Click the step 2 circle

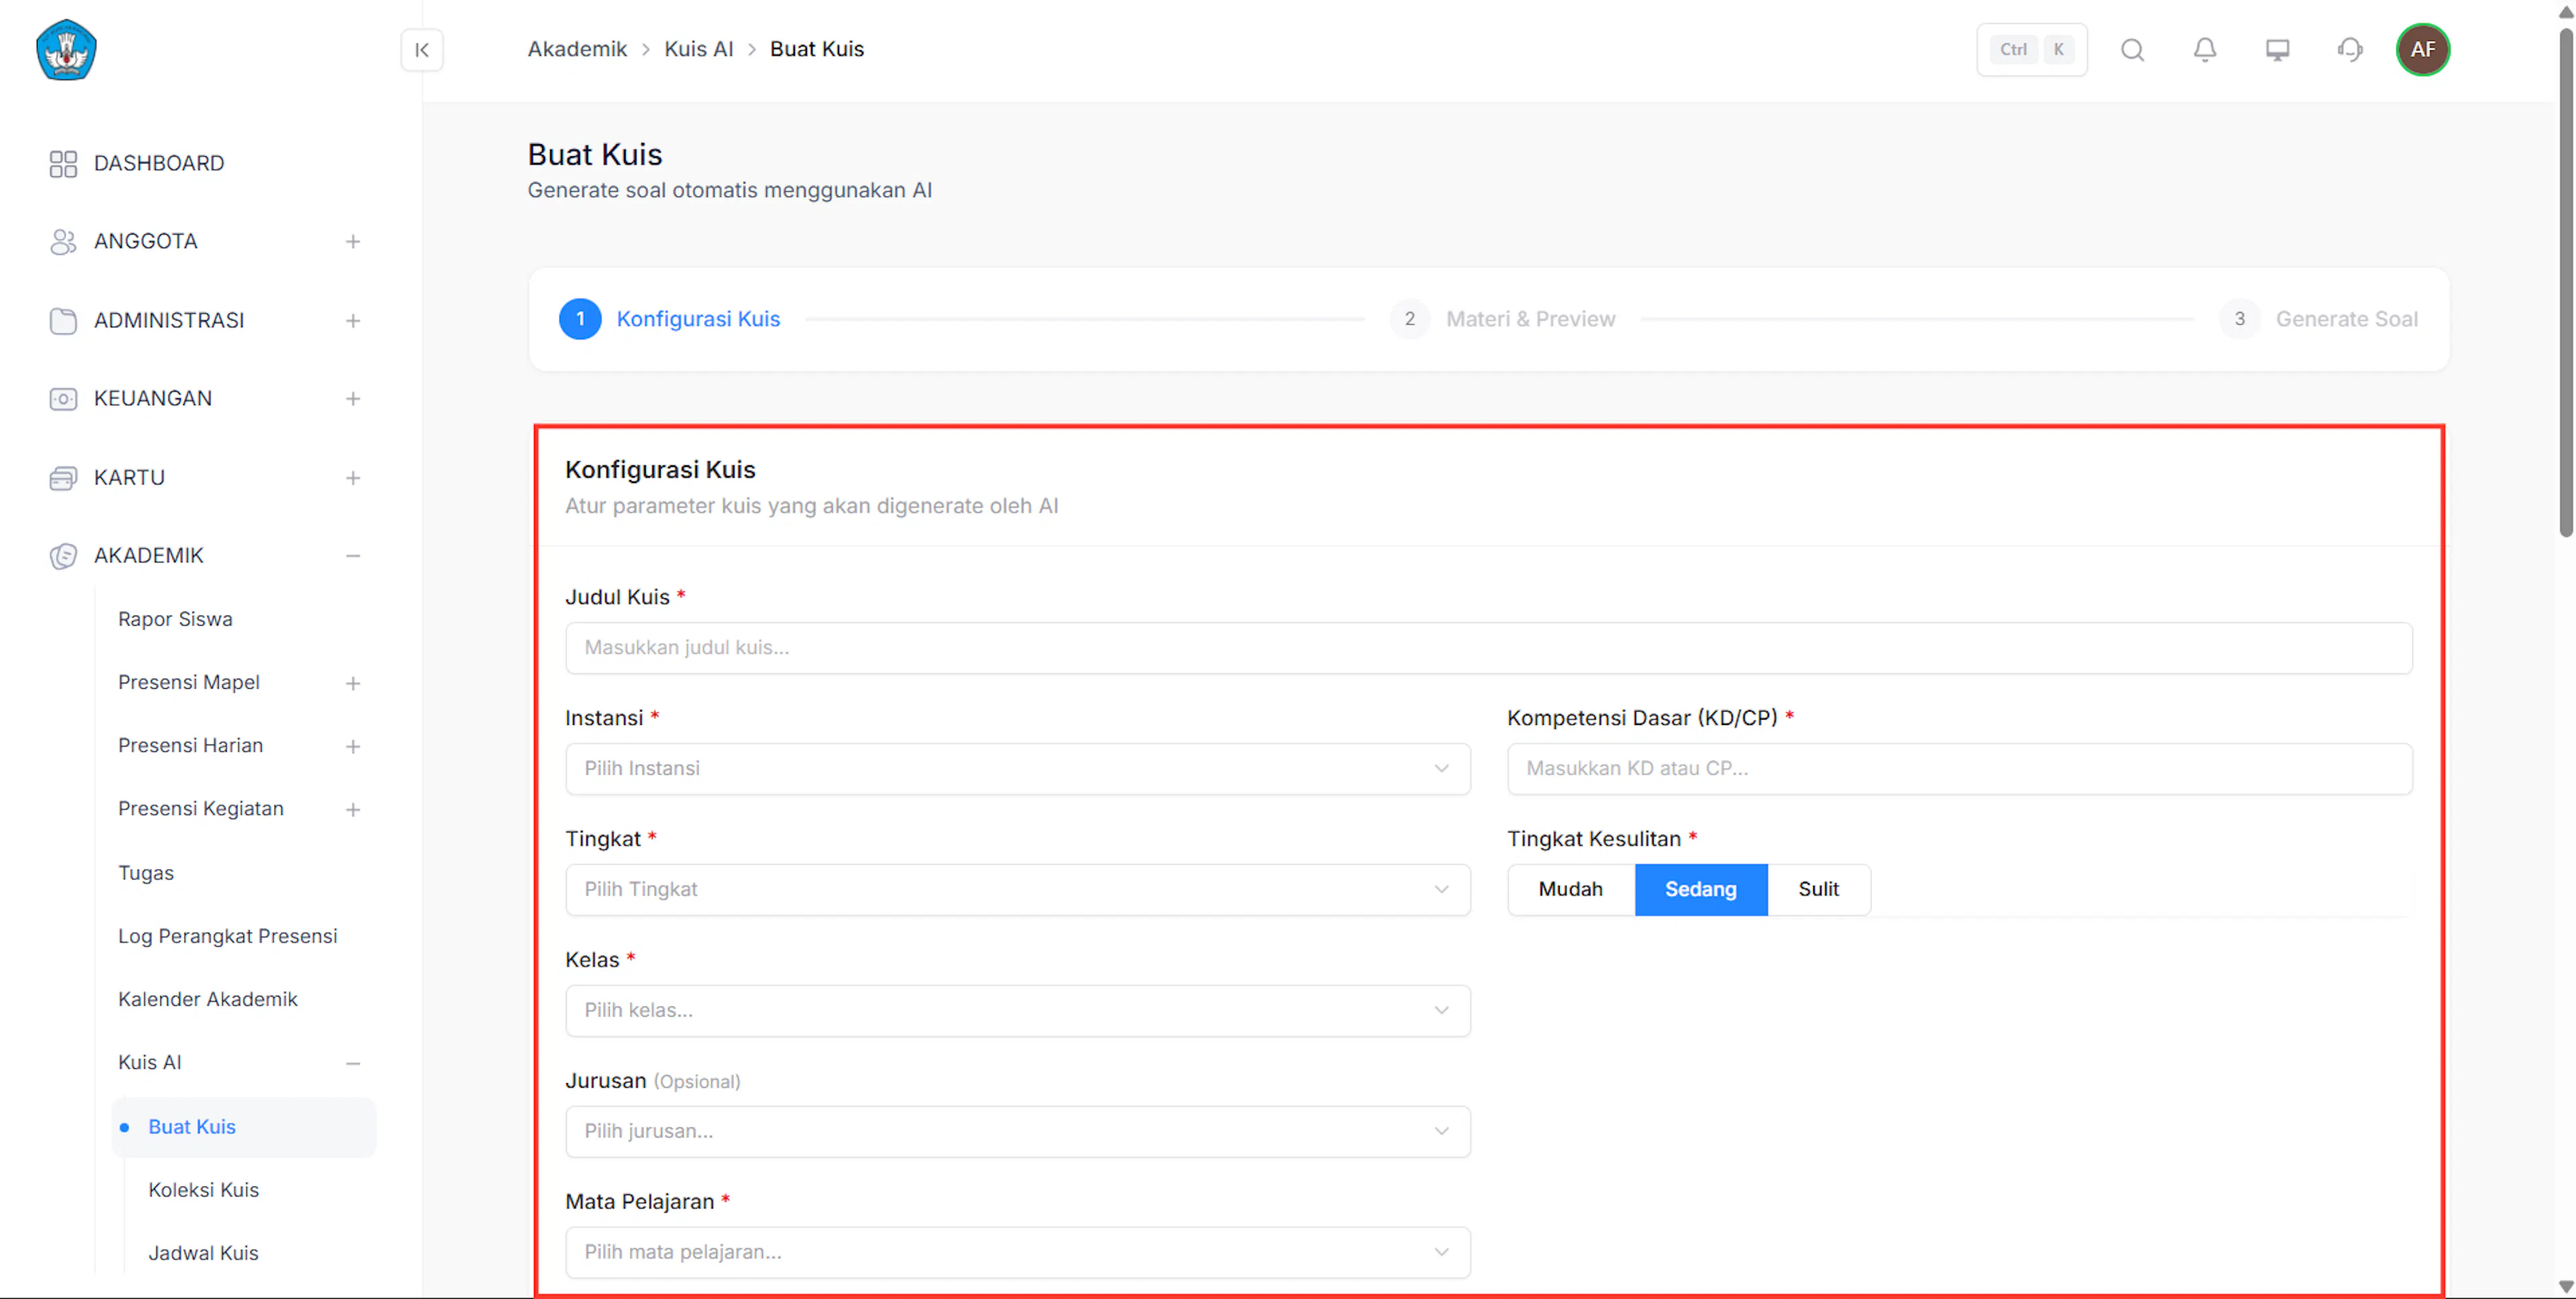[1409, 319]
